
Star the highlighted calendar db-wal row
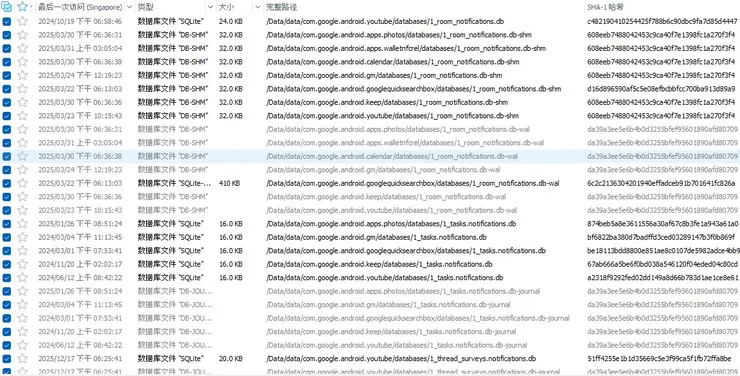(22, 156)
